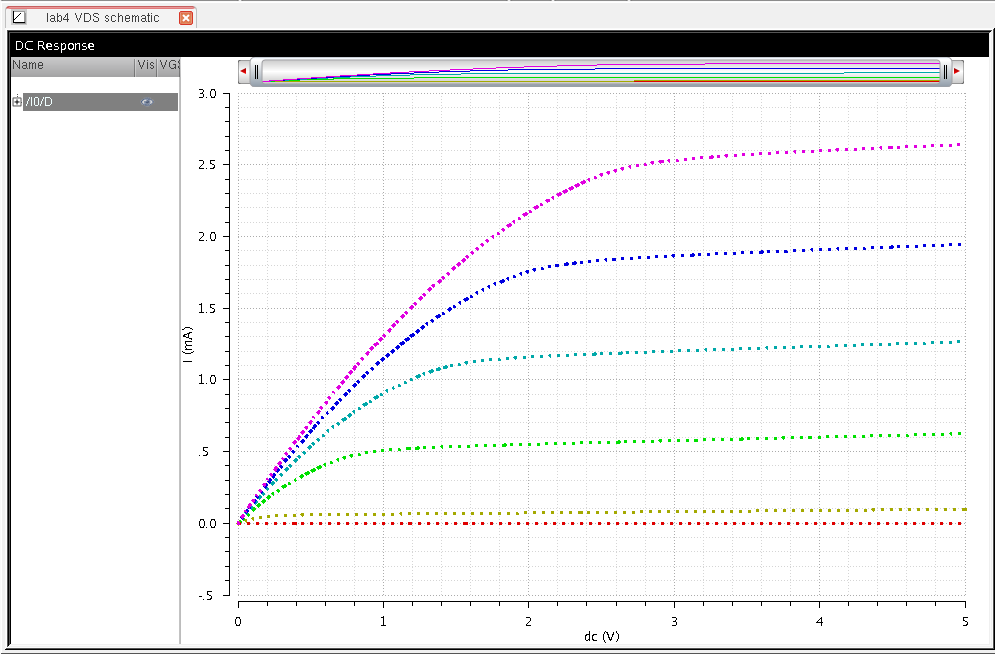Click the dc (V) x-axis label
Screen dimensions: 995x654
[x=601, y=636]
